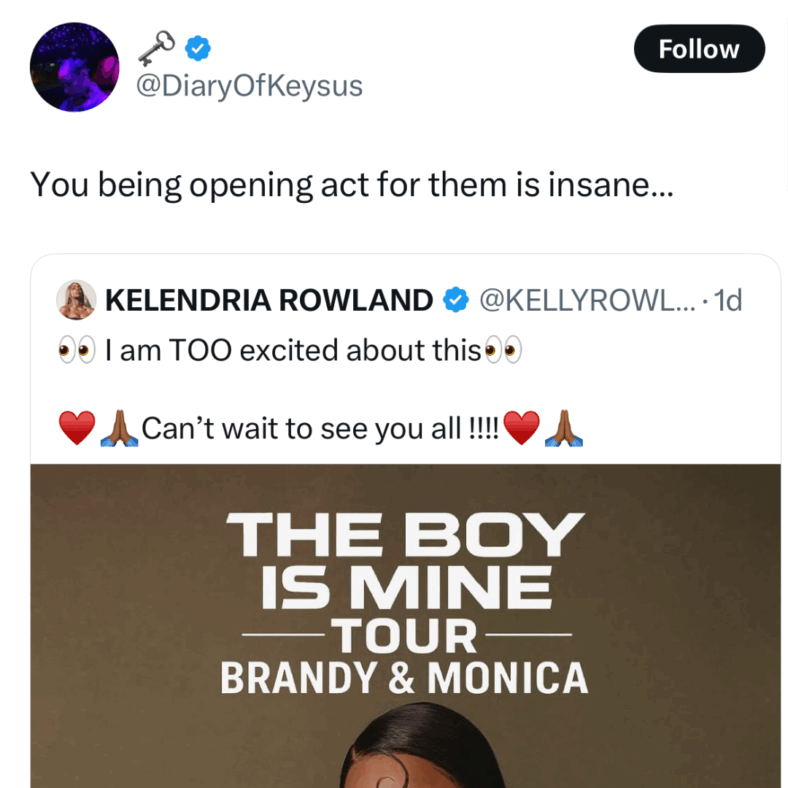Image resolution: width=788 pixels, height=788 pixels.
Task: Click the Follow button
Action: [x=699, y=49]
